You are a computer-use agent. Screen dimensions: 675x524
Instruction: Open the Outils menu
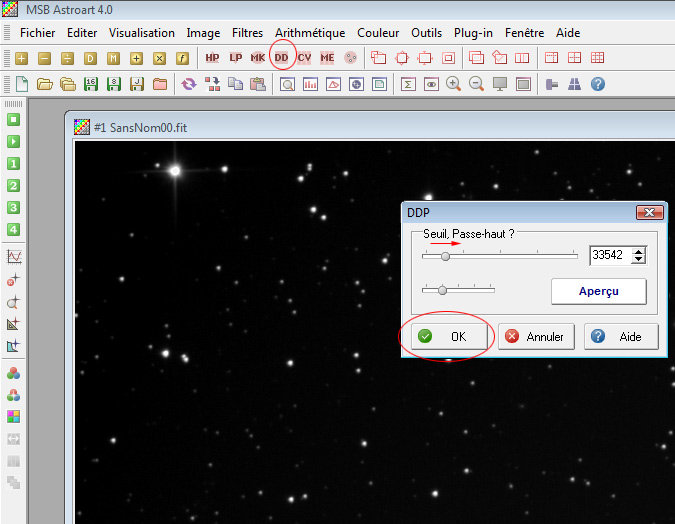pyautogui.click(x=426, y=33)
